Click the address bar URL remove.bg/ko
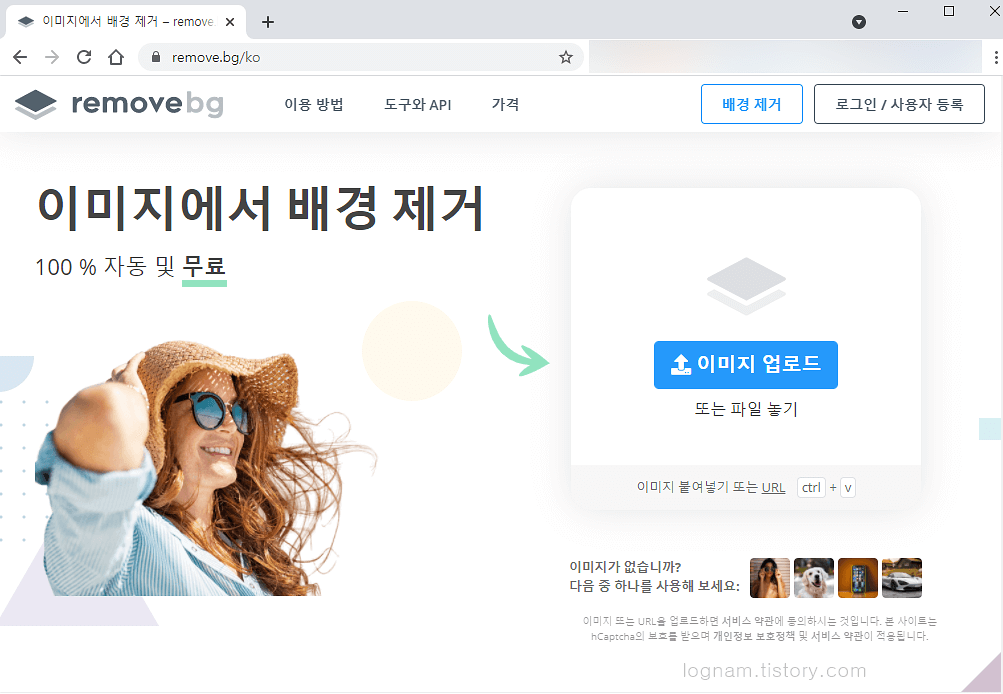Screen dimensions: 1003x694 coord(216,58)
